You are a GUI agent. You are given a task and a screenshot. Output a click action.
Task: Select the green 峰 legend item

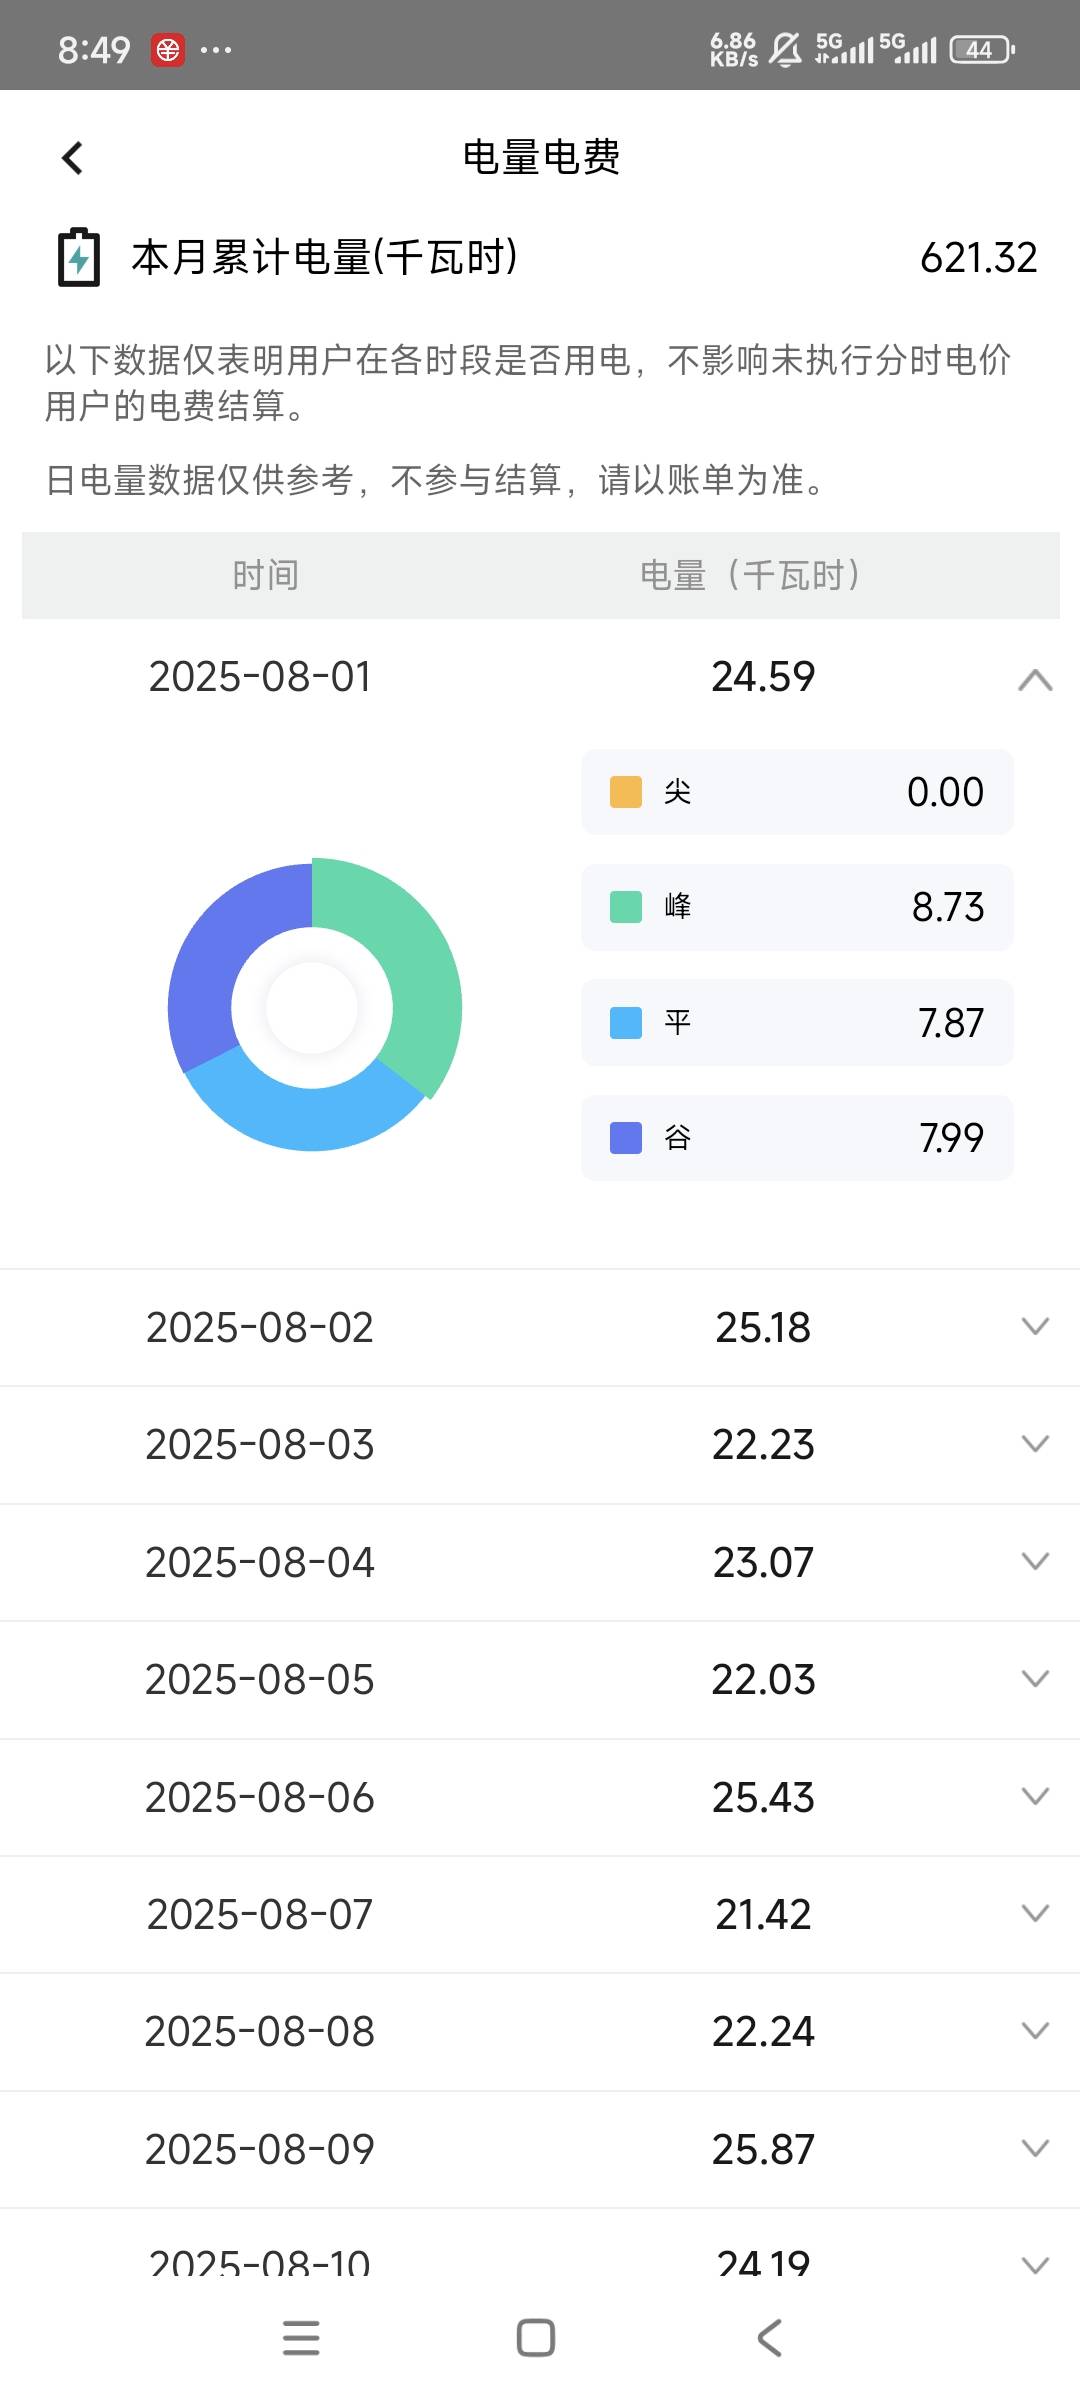pyautogui.click(x=797, y=907)
